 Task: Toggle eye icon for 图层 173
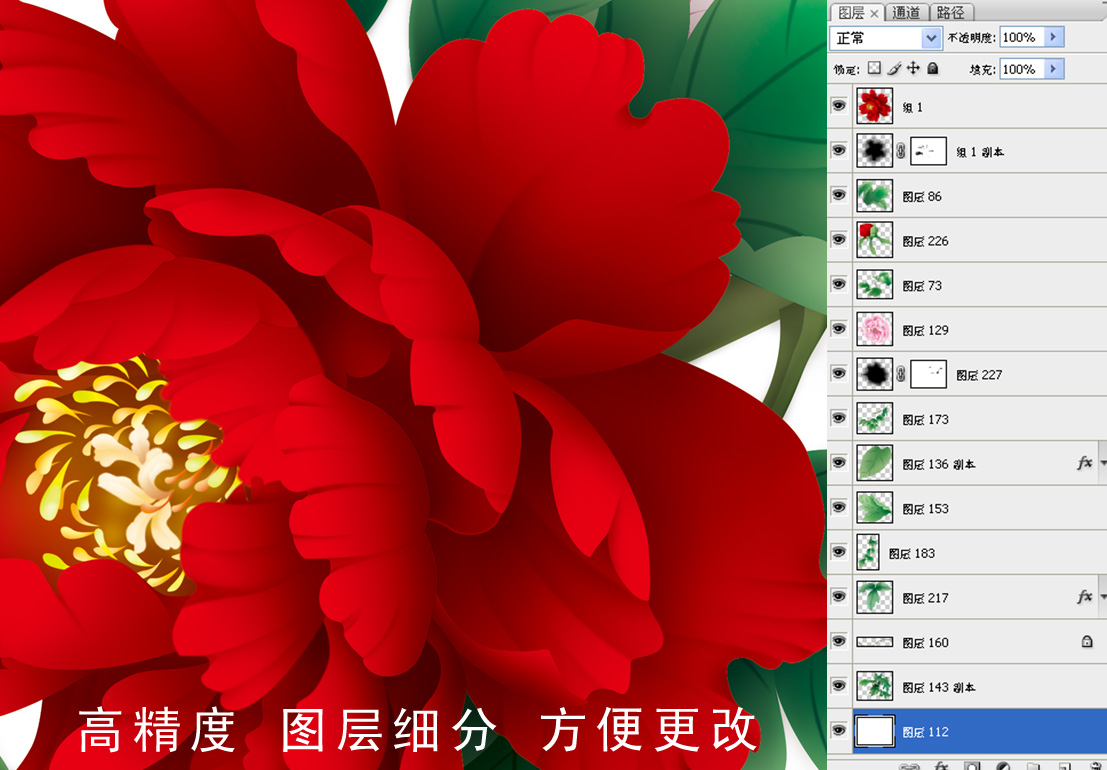click(839, 418)
